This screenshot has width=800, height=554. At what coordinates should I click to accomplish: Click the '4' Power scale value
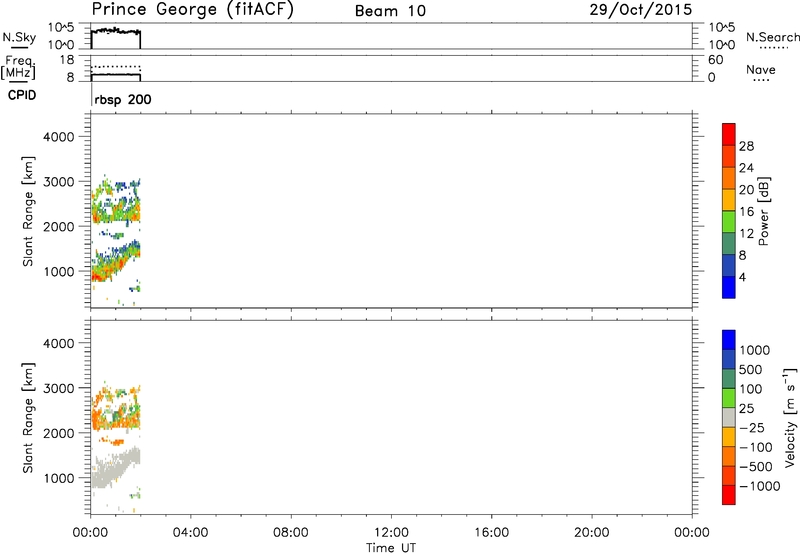742,277
